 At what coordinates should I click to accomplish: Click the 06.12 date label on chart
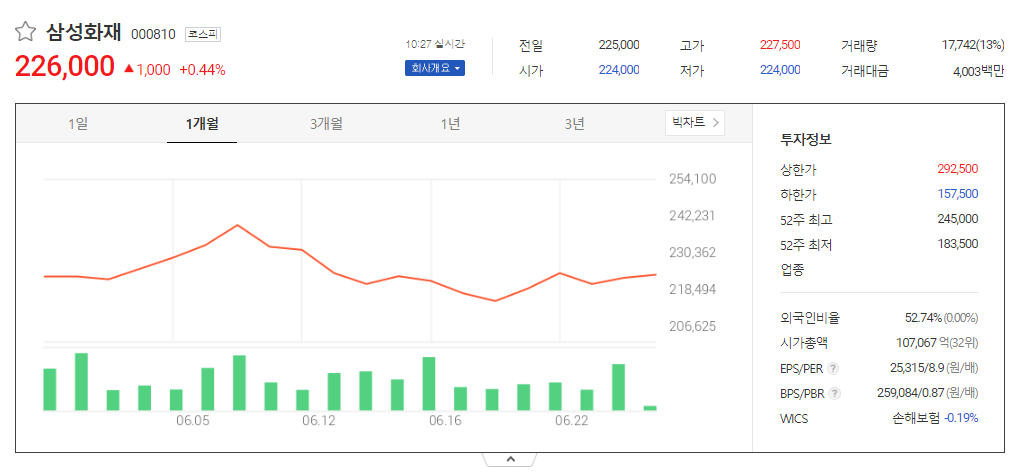click(319, 421)
